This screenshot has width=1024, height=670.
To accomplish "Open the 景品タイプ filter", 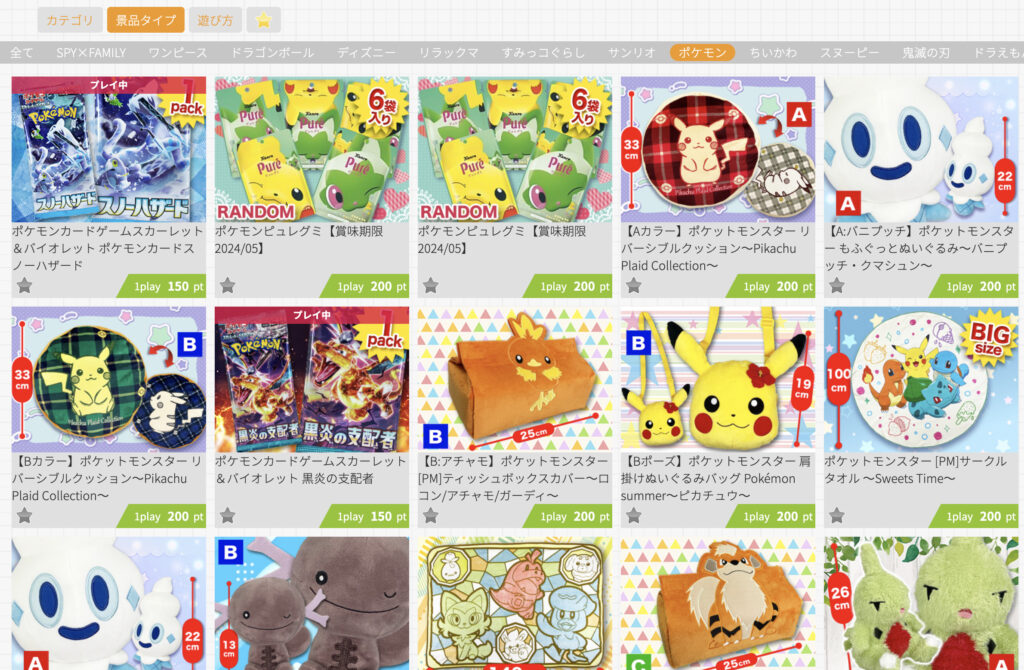I will (146, 20).
